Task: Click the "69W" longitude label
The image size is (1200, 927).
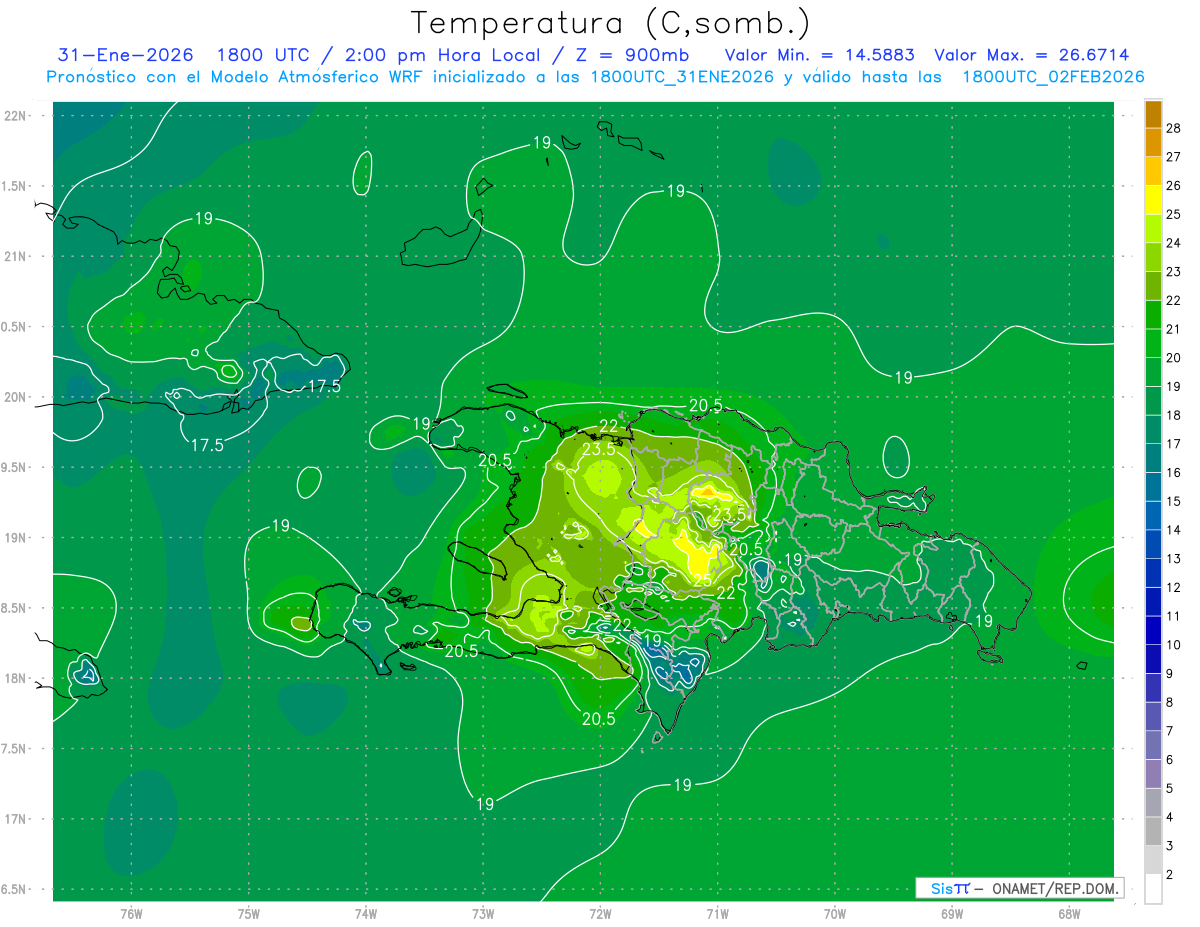Action: [x=952, y=914]
